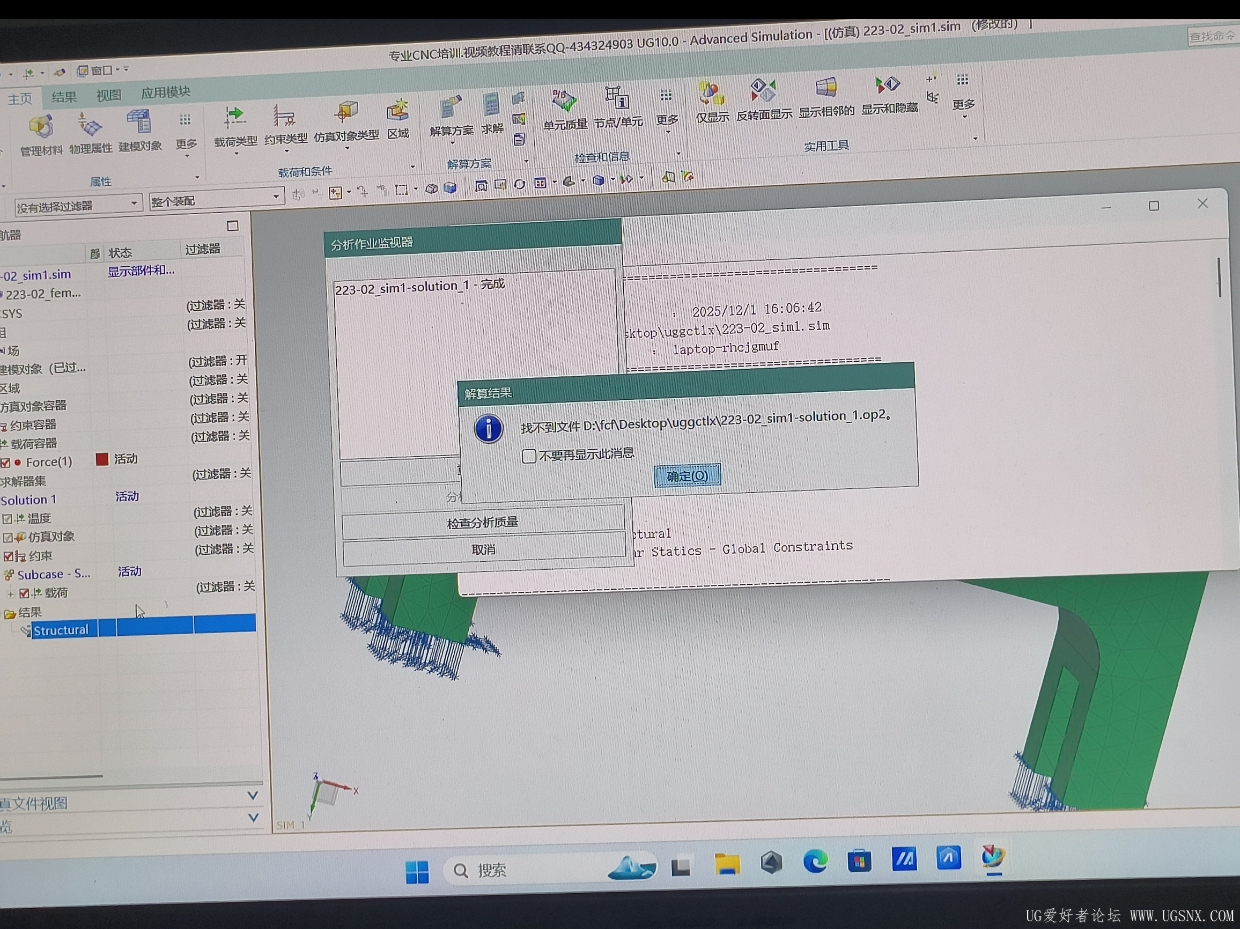Screen dimensions: 1240x929
Task: Switch to the 结果 (Results) ribbon tab
Action: pyautogui.click(x=64, y=97)
